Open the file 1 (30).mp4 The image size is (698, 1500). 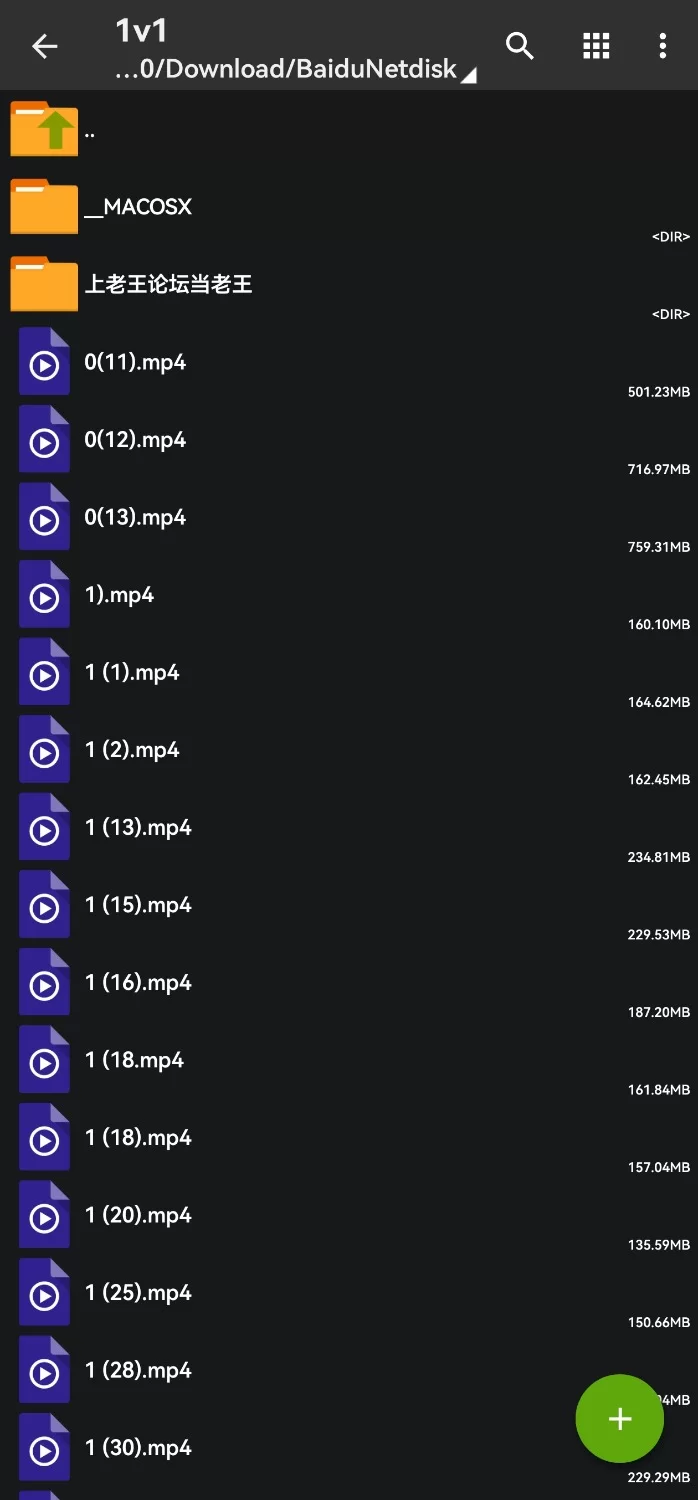138,1448
